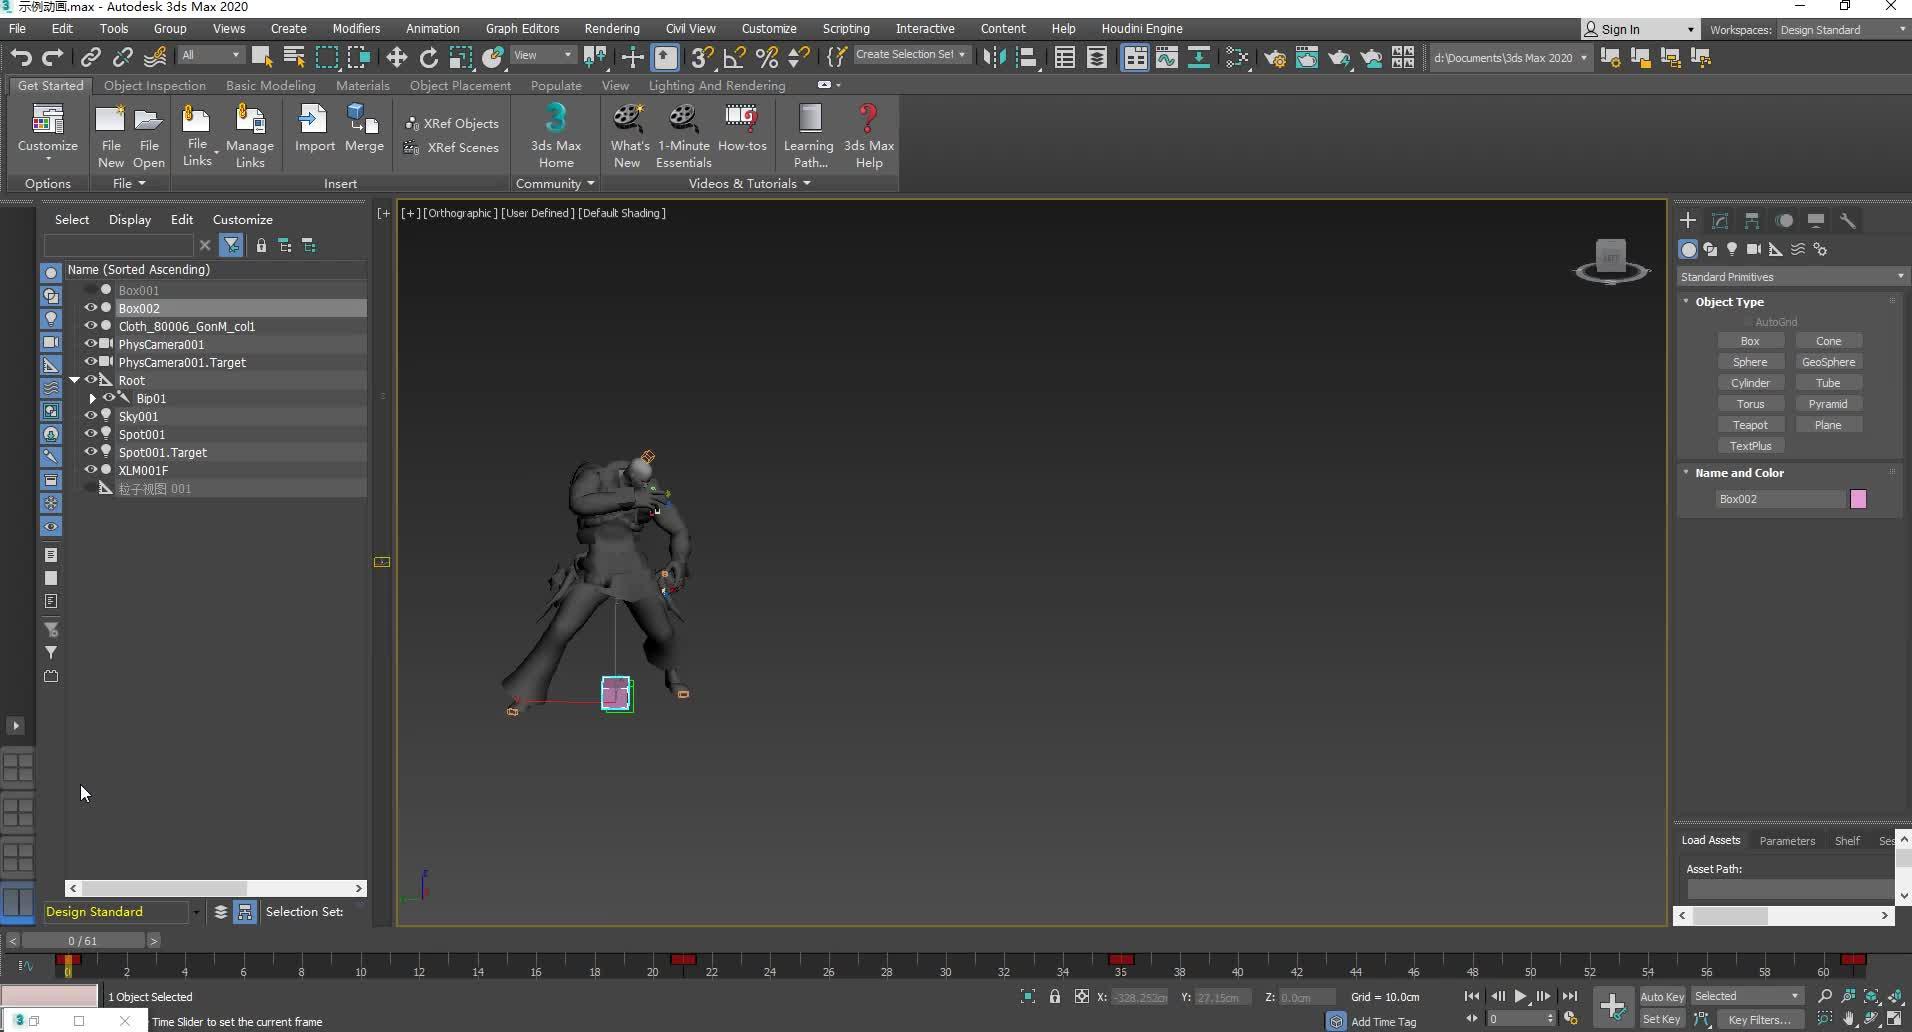Screen dimensions: 1912x1032
Task: Open the Modifiers menu
Action: tap(356, 28)
